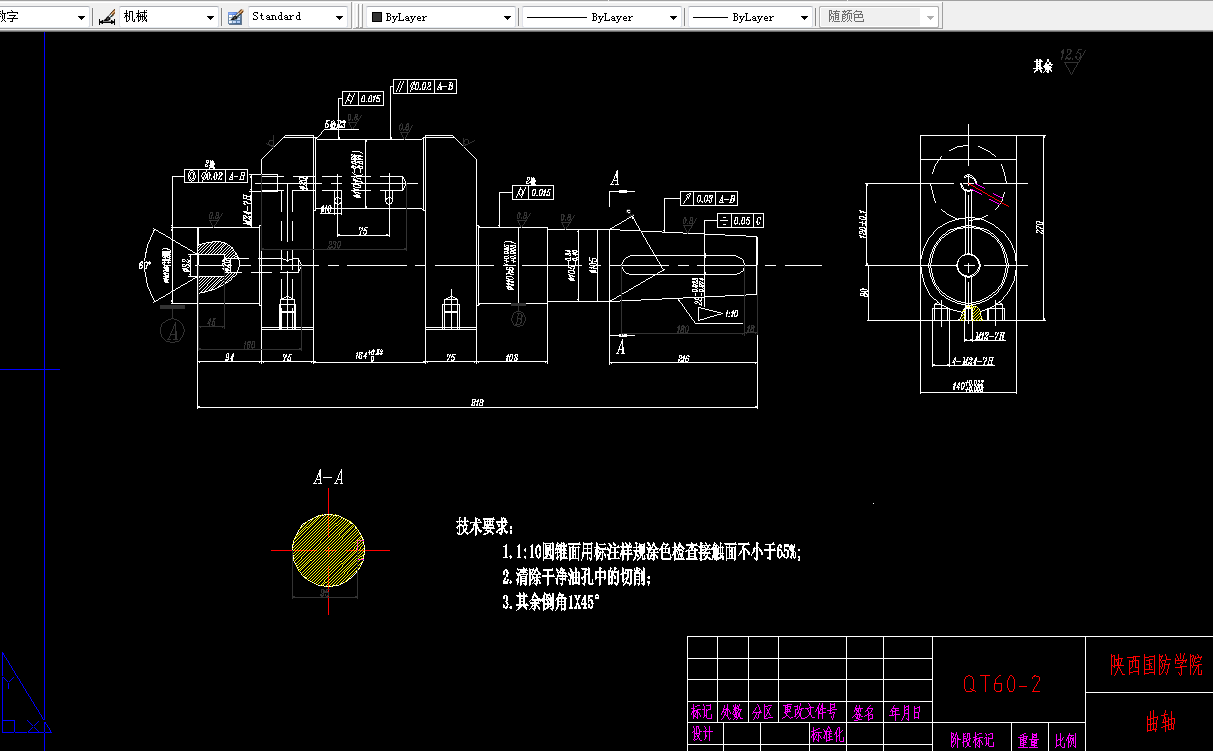
Task: Select the datum A symbol below the shaft end
Action: pos(173,330)
